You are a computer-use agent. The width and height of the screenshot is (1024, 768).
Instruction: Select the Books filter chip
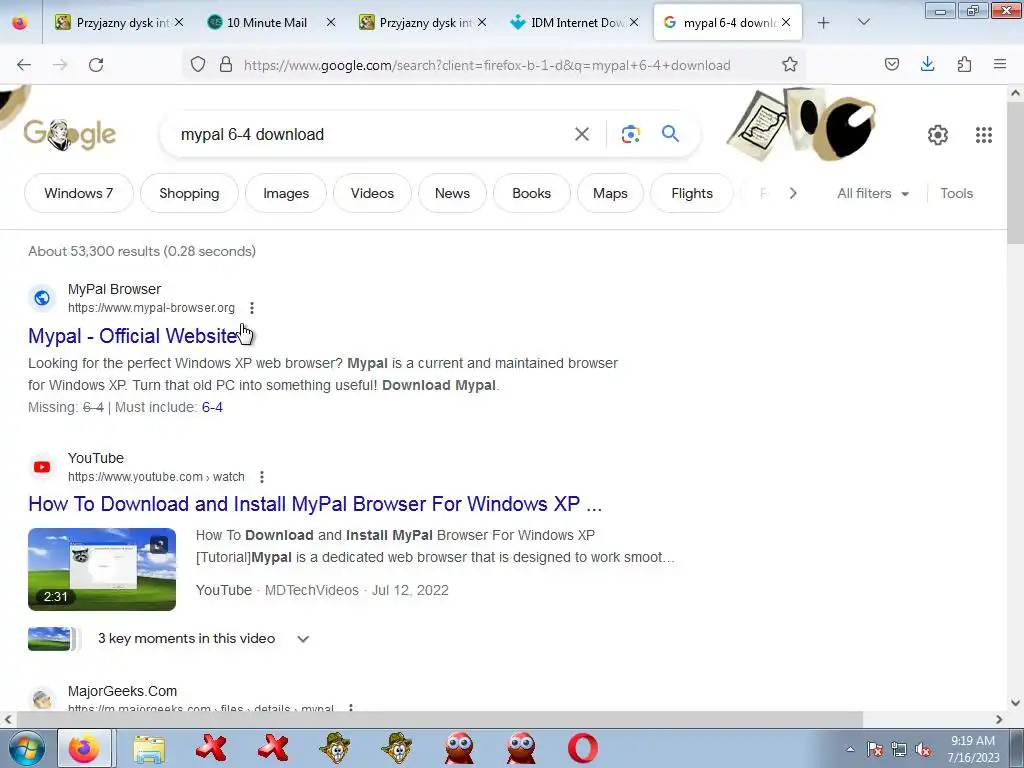click(532, 193)
